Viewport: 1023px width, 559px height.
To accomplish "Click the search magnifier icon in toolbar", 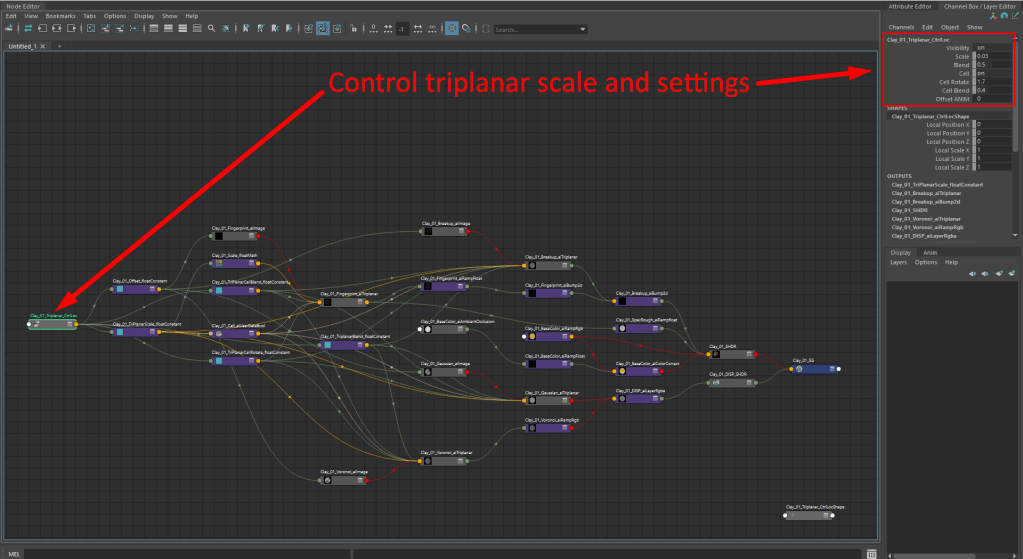I will (x=212, y=29).
